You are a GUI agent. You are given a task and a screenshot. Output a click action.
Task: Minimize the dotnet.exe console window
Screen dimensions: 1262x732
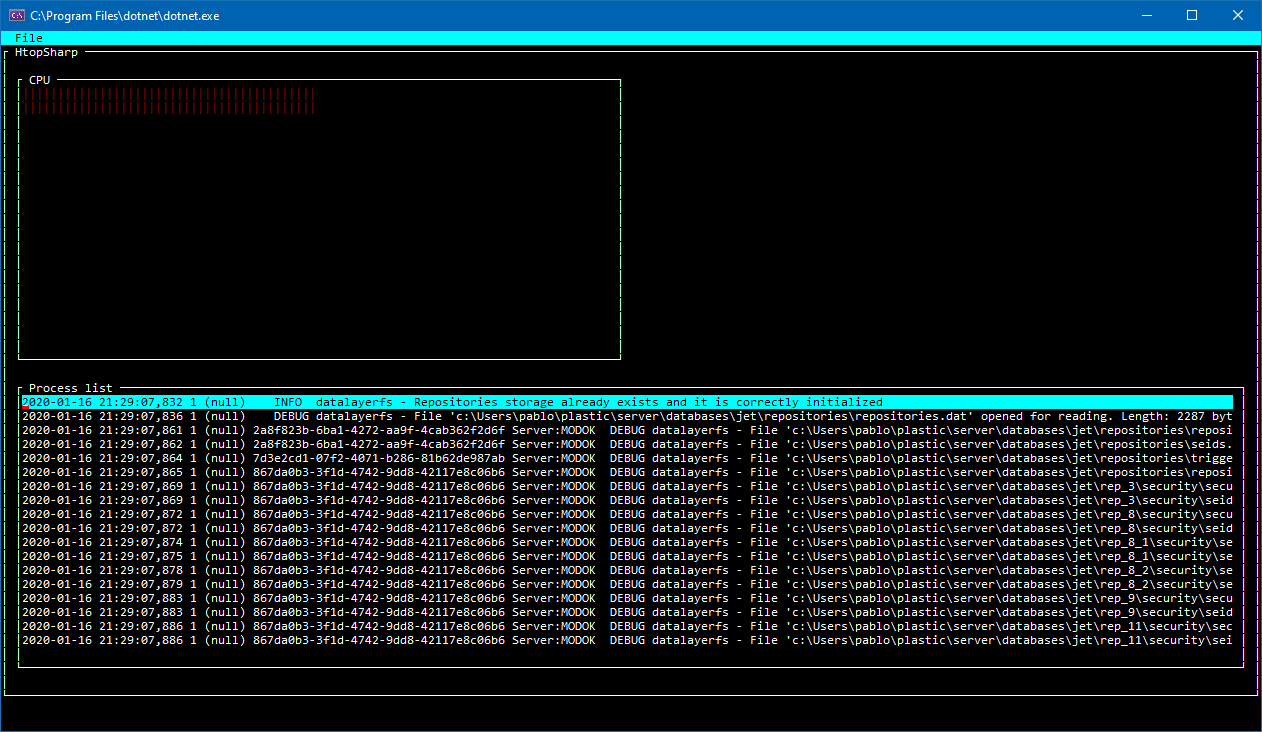coord(1146,15)
